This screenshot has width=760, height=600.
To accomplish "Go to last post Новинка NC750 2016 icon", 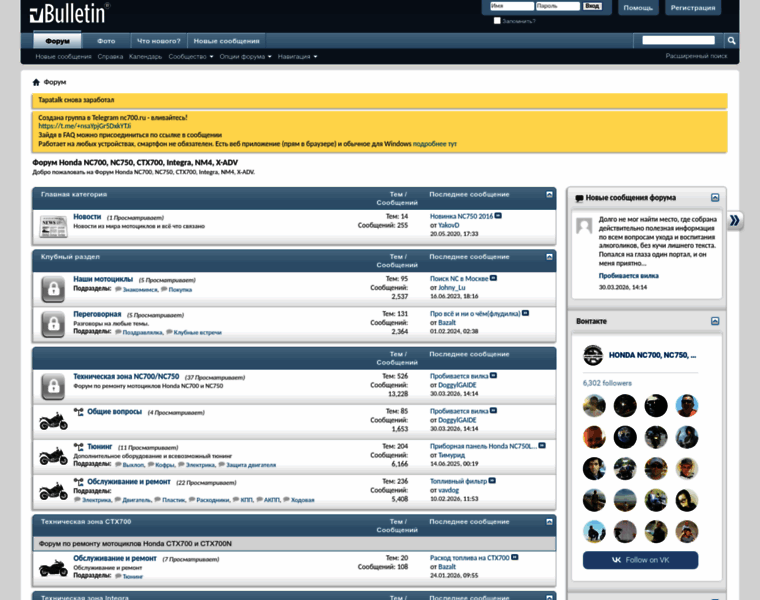I will click(498, 216).
